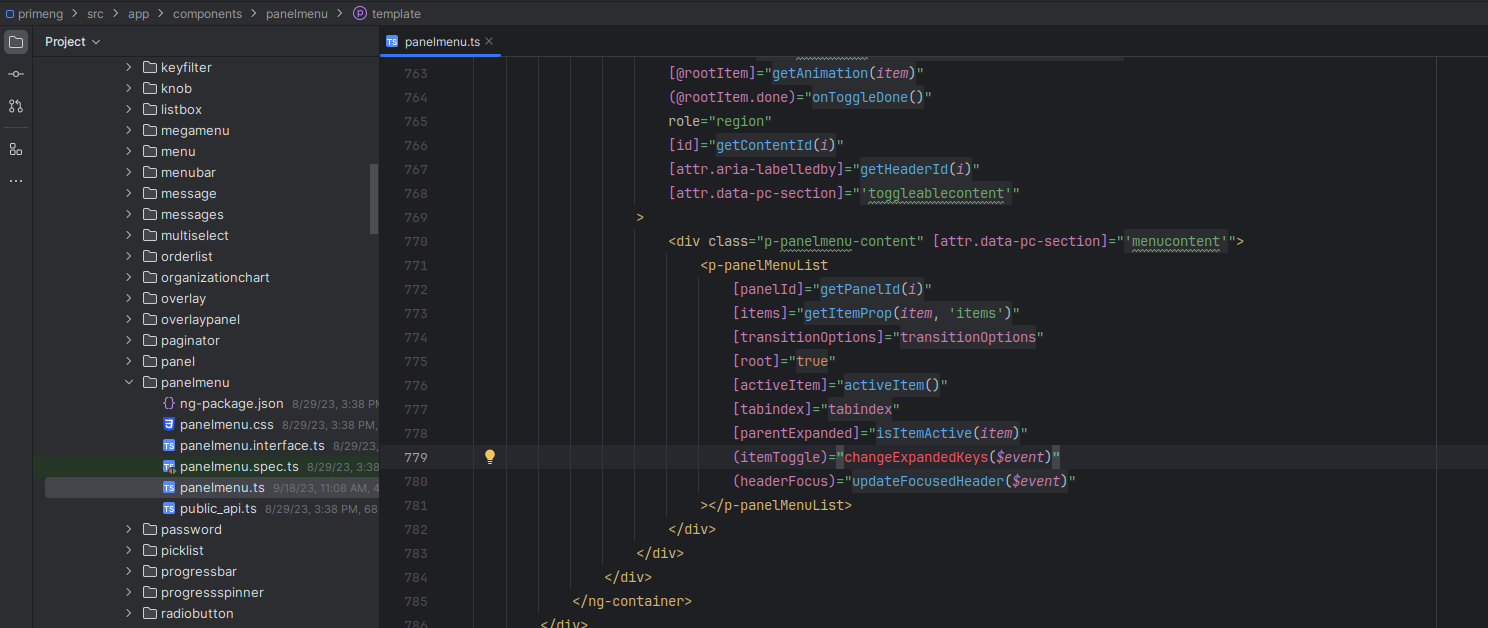Click the TS icon next to panelmenu.interface.ts
This screenshot has height=628, width=1488.
coord(167,445)
